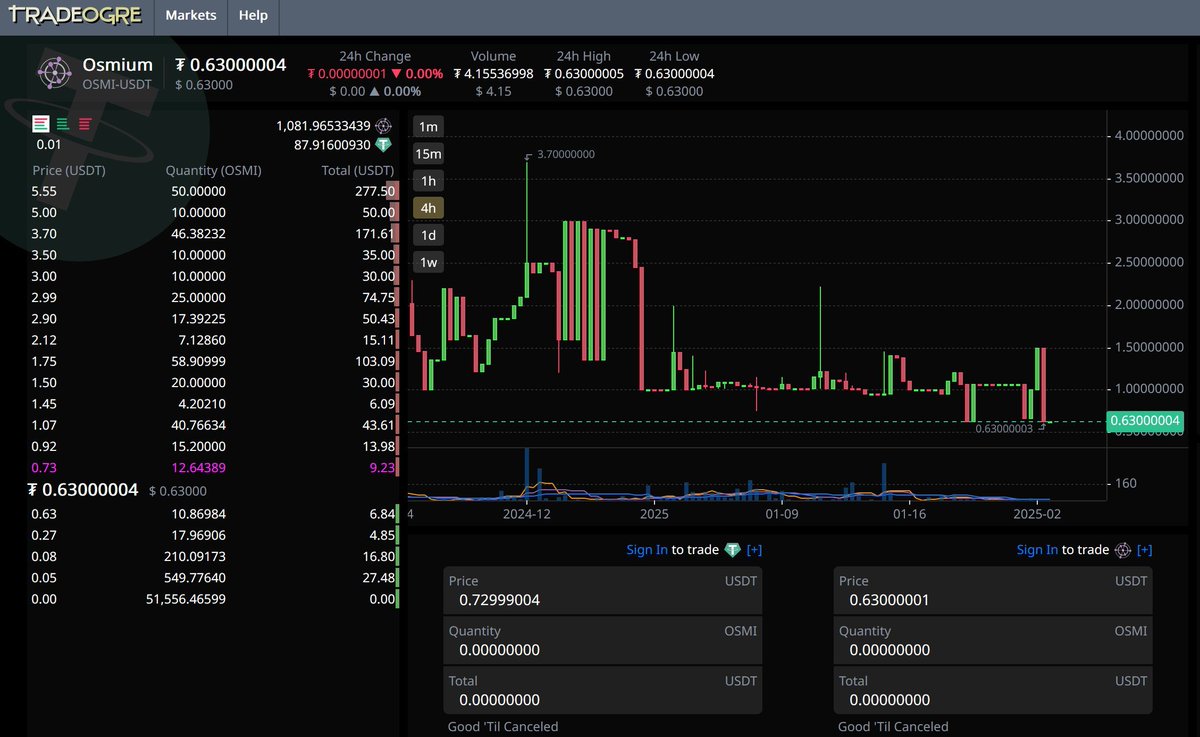Select the 5.00 sell order row
This screenshot has height=737, width=1200.
214,212
